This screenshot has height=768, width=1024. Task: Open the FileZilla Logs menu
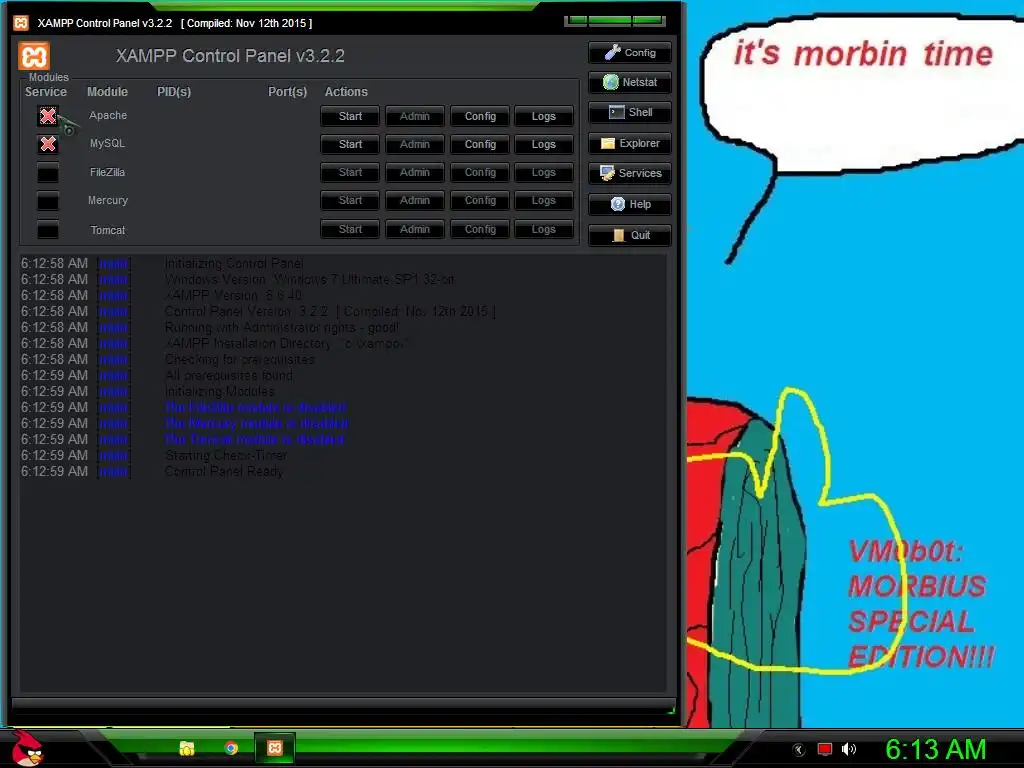(543, 172)
